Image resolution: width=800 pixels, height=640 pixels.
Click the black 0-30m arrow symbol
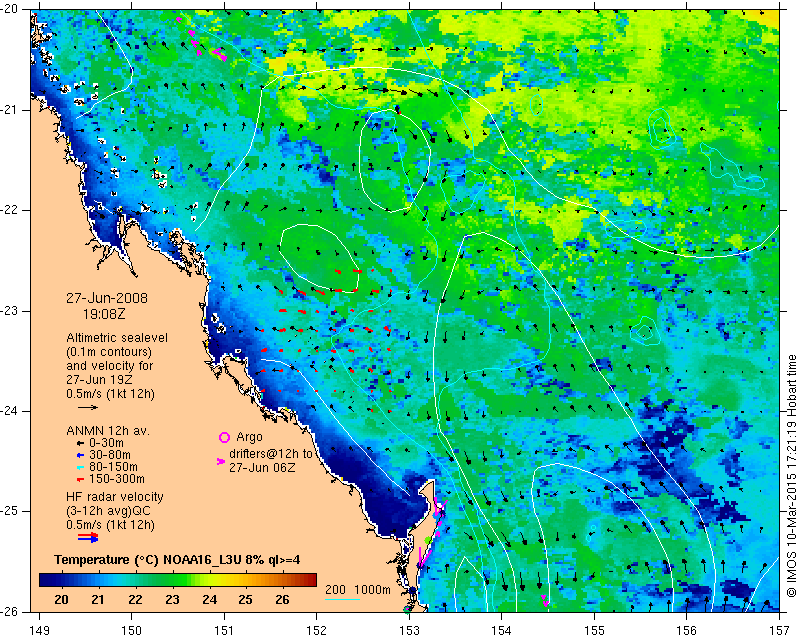click(x=80, y=443)
